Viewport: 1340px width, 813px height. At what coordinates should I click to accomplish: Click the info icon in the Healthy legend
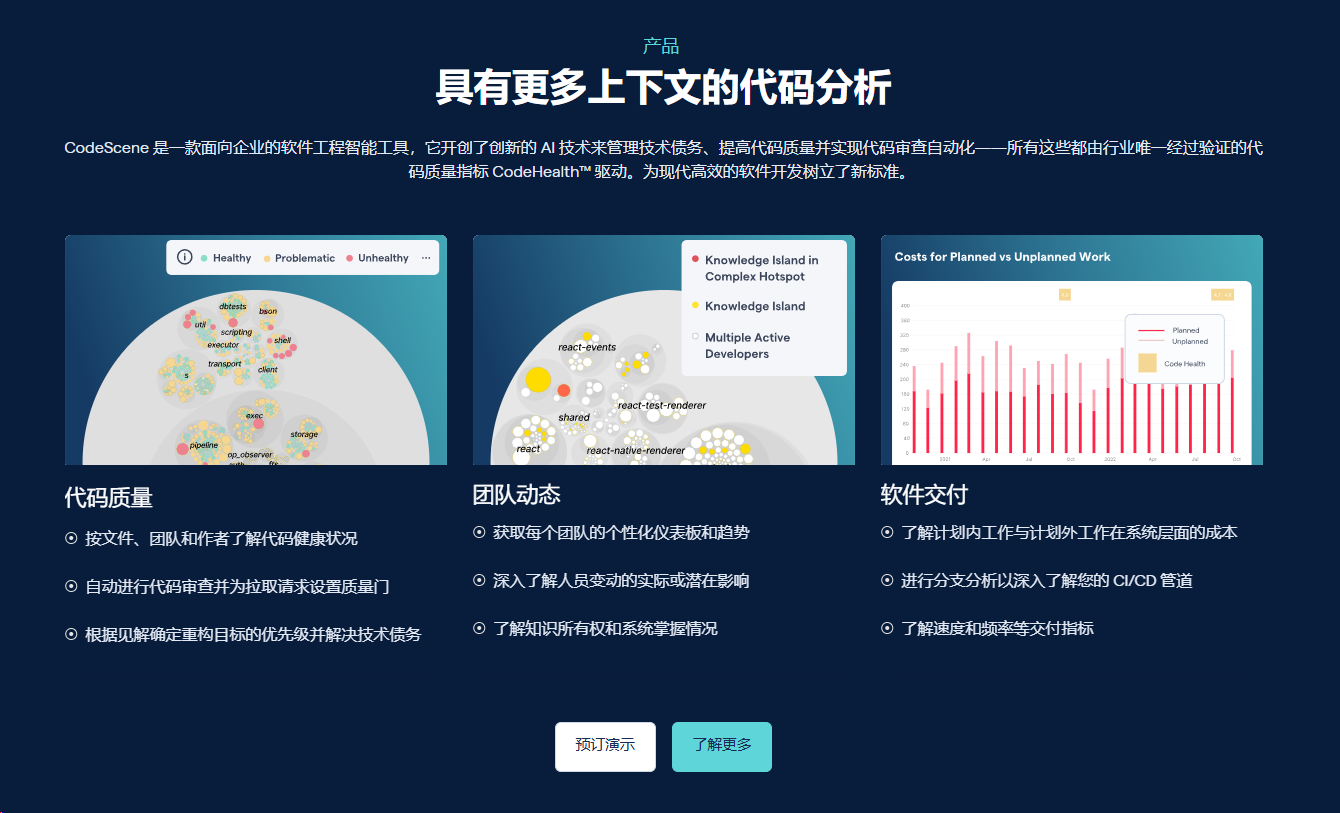184,257
